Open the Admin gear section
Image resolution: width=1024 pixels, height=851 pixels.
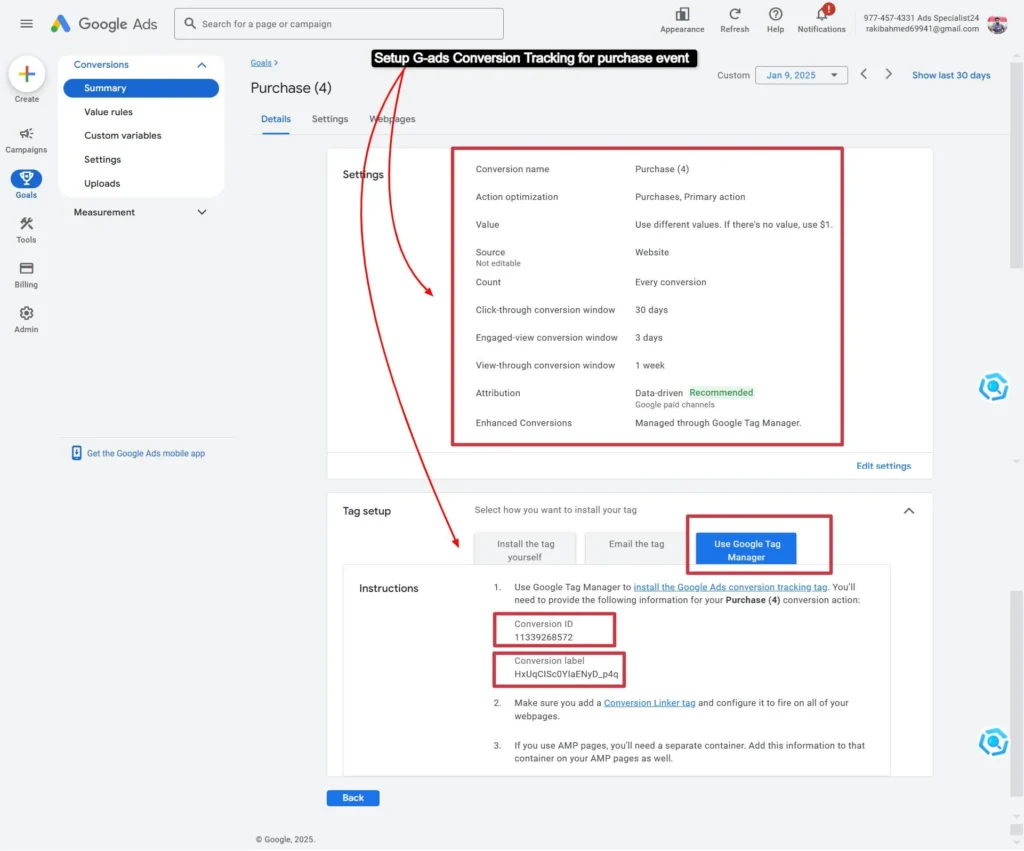(26, 319)
